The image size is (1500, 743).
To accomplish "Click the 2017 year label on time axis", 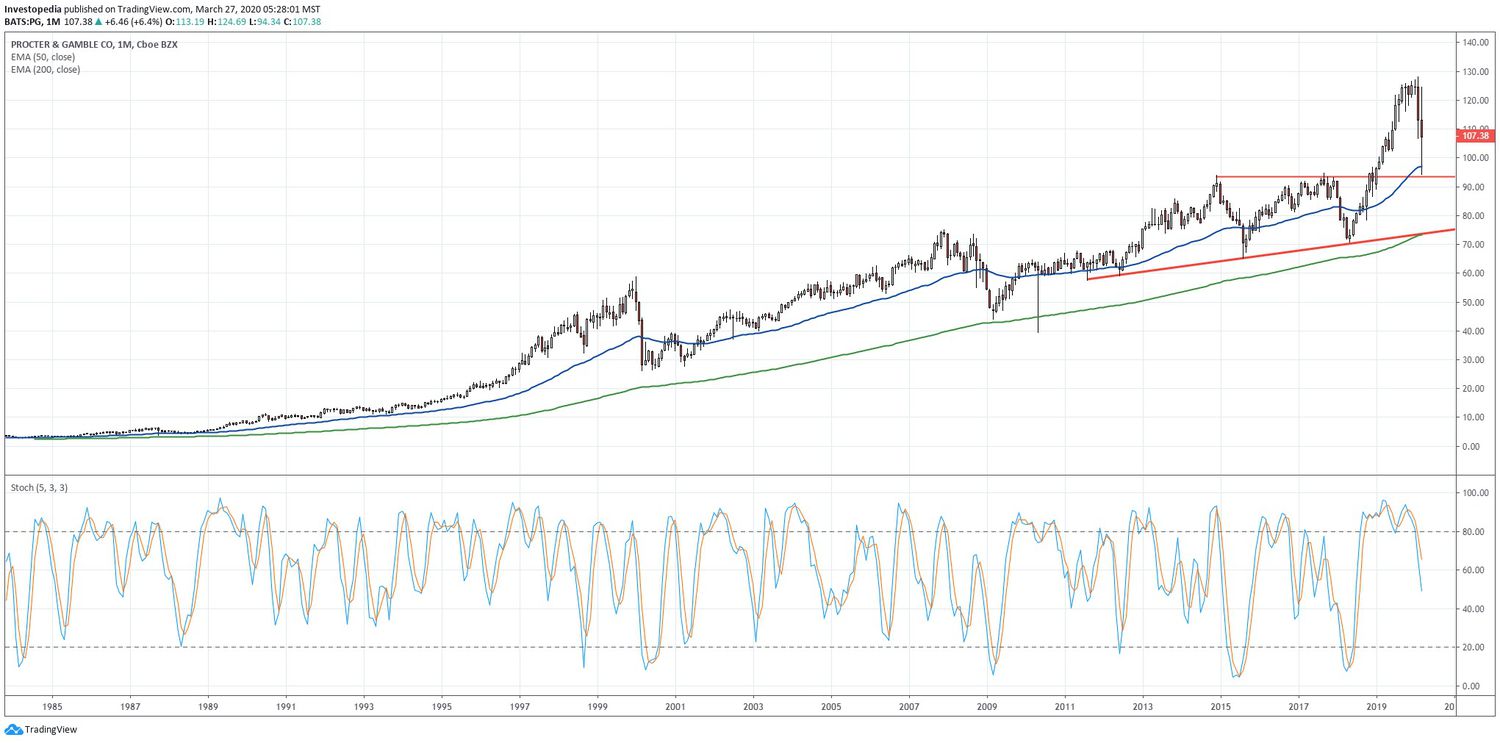I will 1299,707.
